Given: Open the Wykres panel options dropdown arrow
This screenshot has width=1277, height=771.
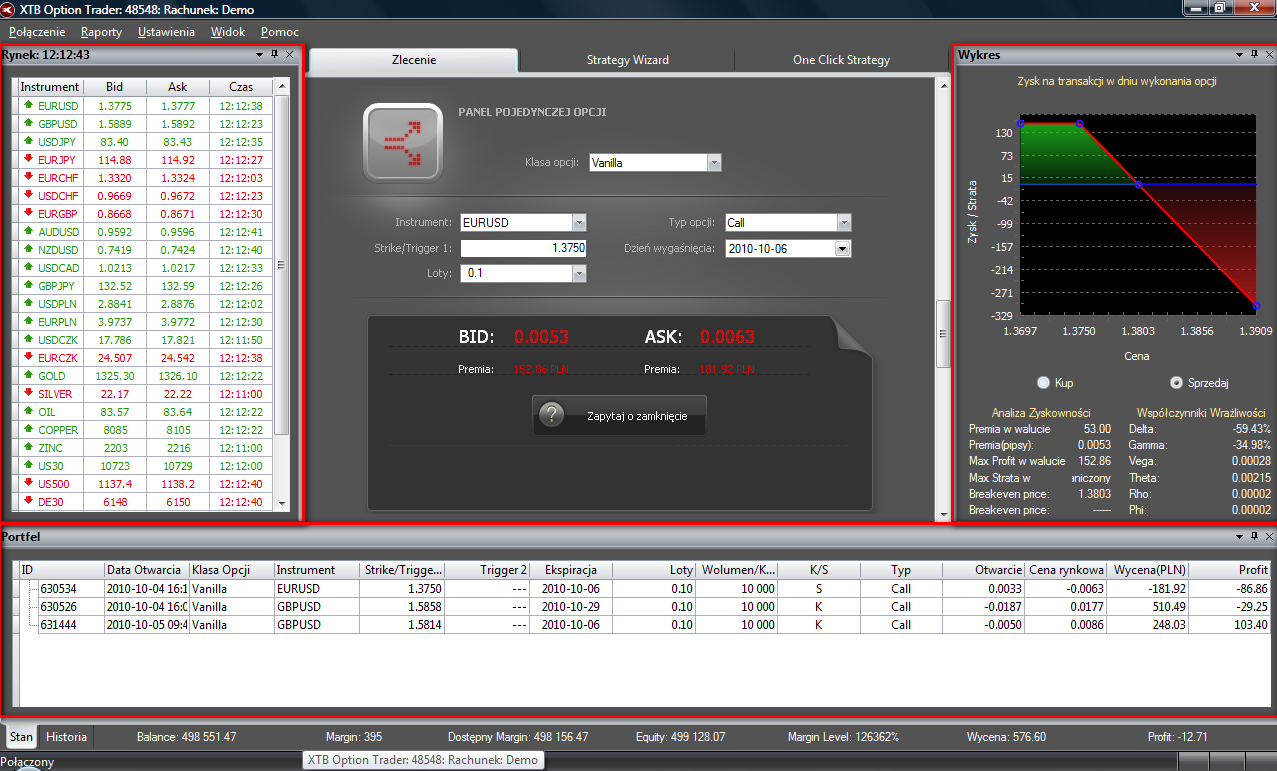Looking at the screenshot, I should pyautogui.click(x=1239, y=54).
